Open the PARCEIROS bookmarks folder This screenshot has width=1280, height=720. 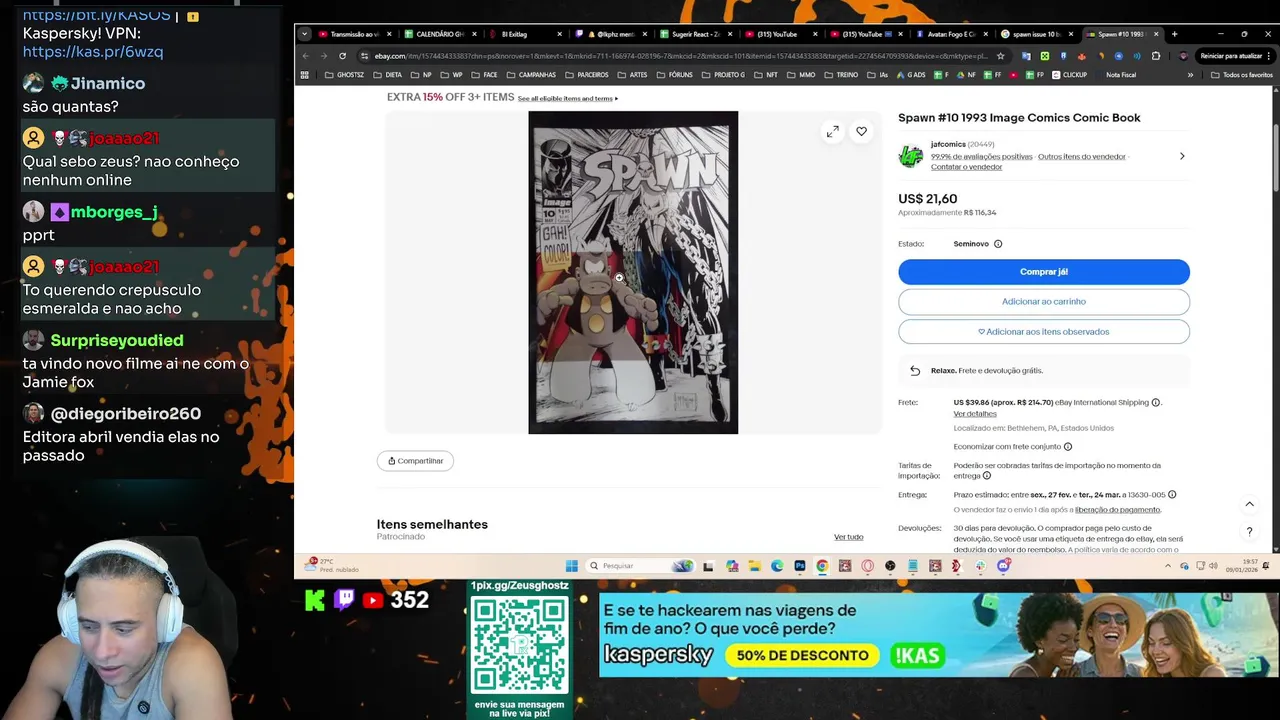click(586, 75)
